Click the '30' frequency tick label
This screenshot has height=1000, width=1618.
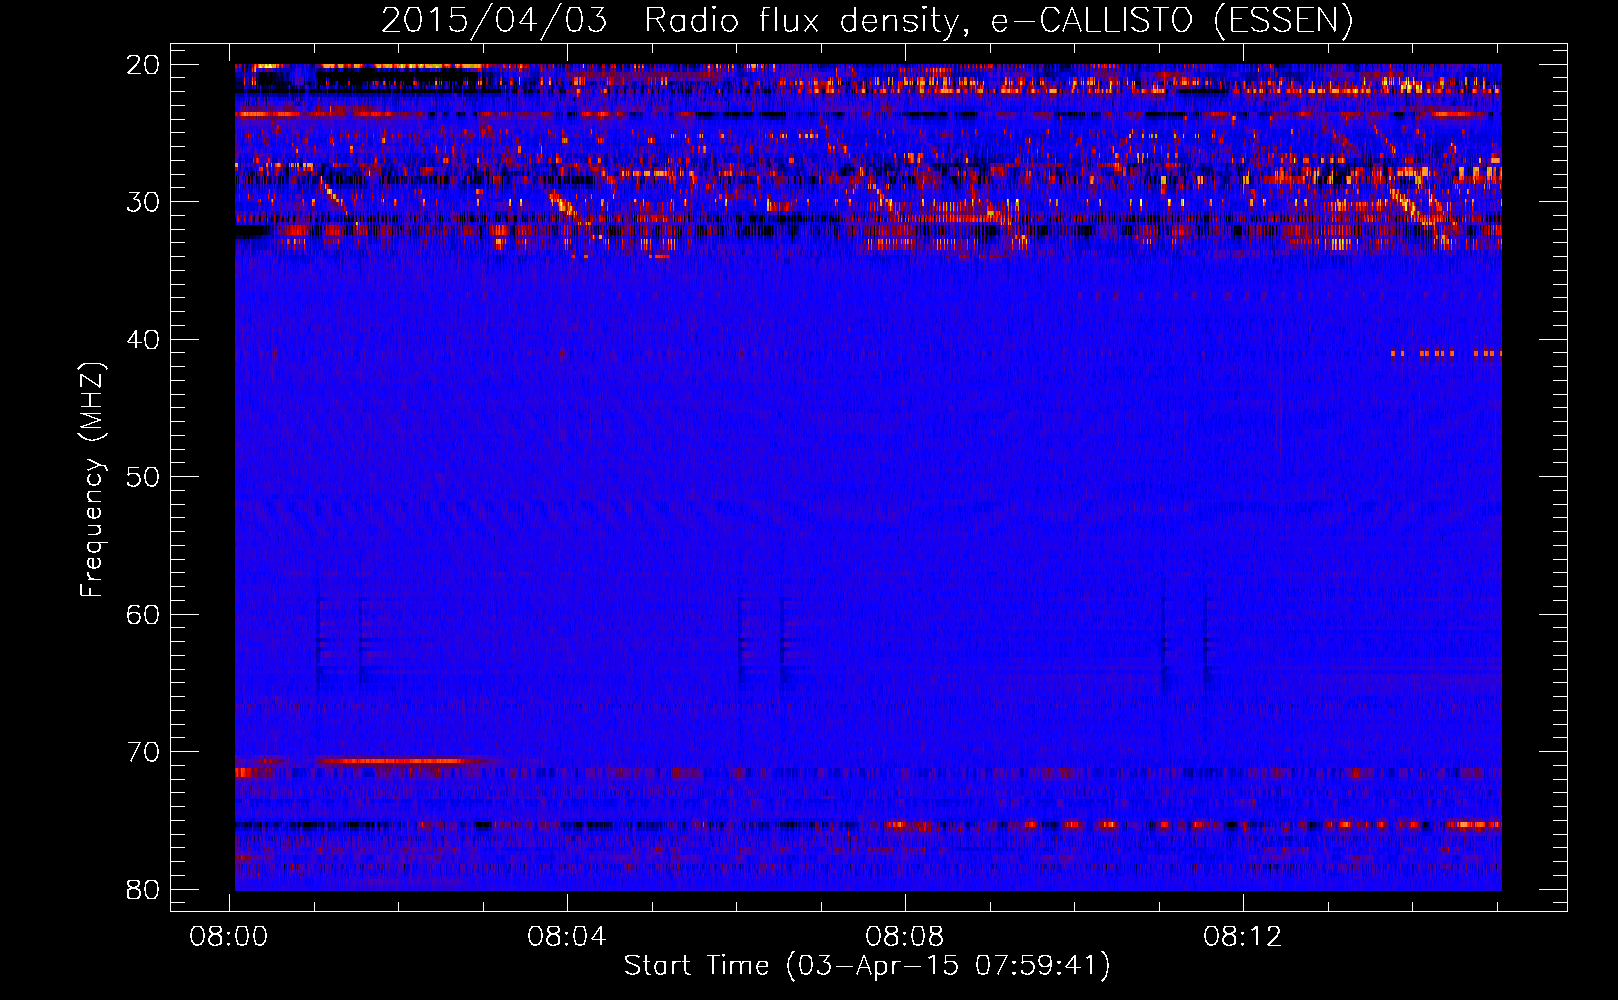coord(143,202)
